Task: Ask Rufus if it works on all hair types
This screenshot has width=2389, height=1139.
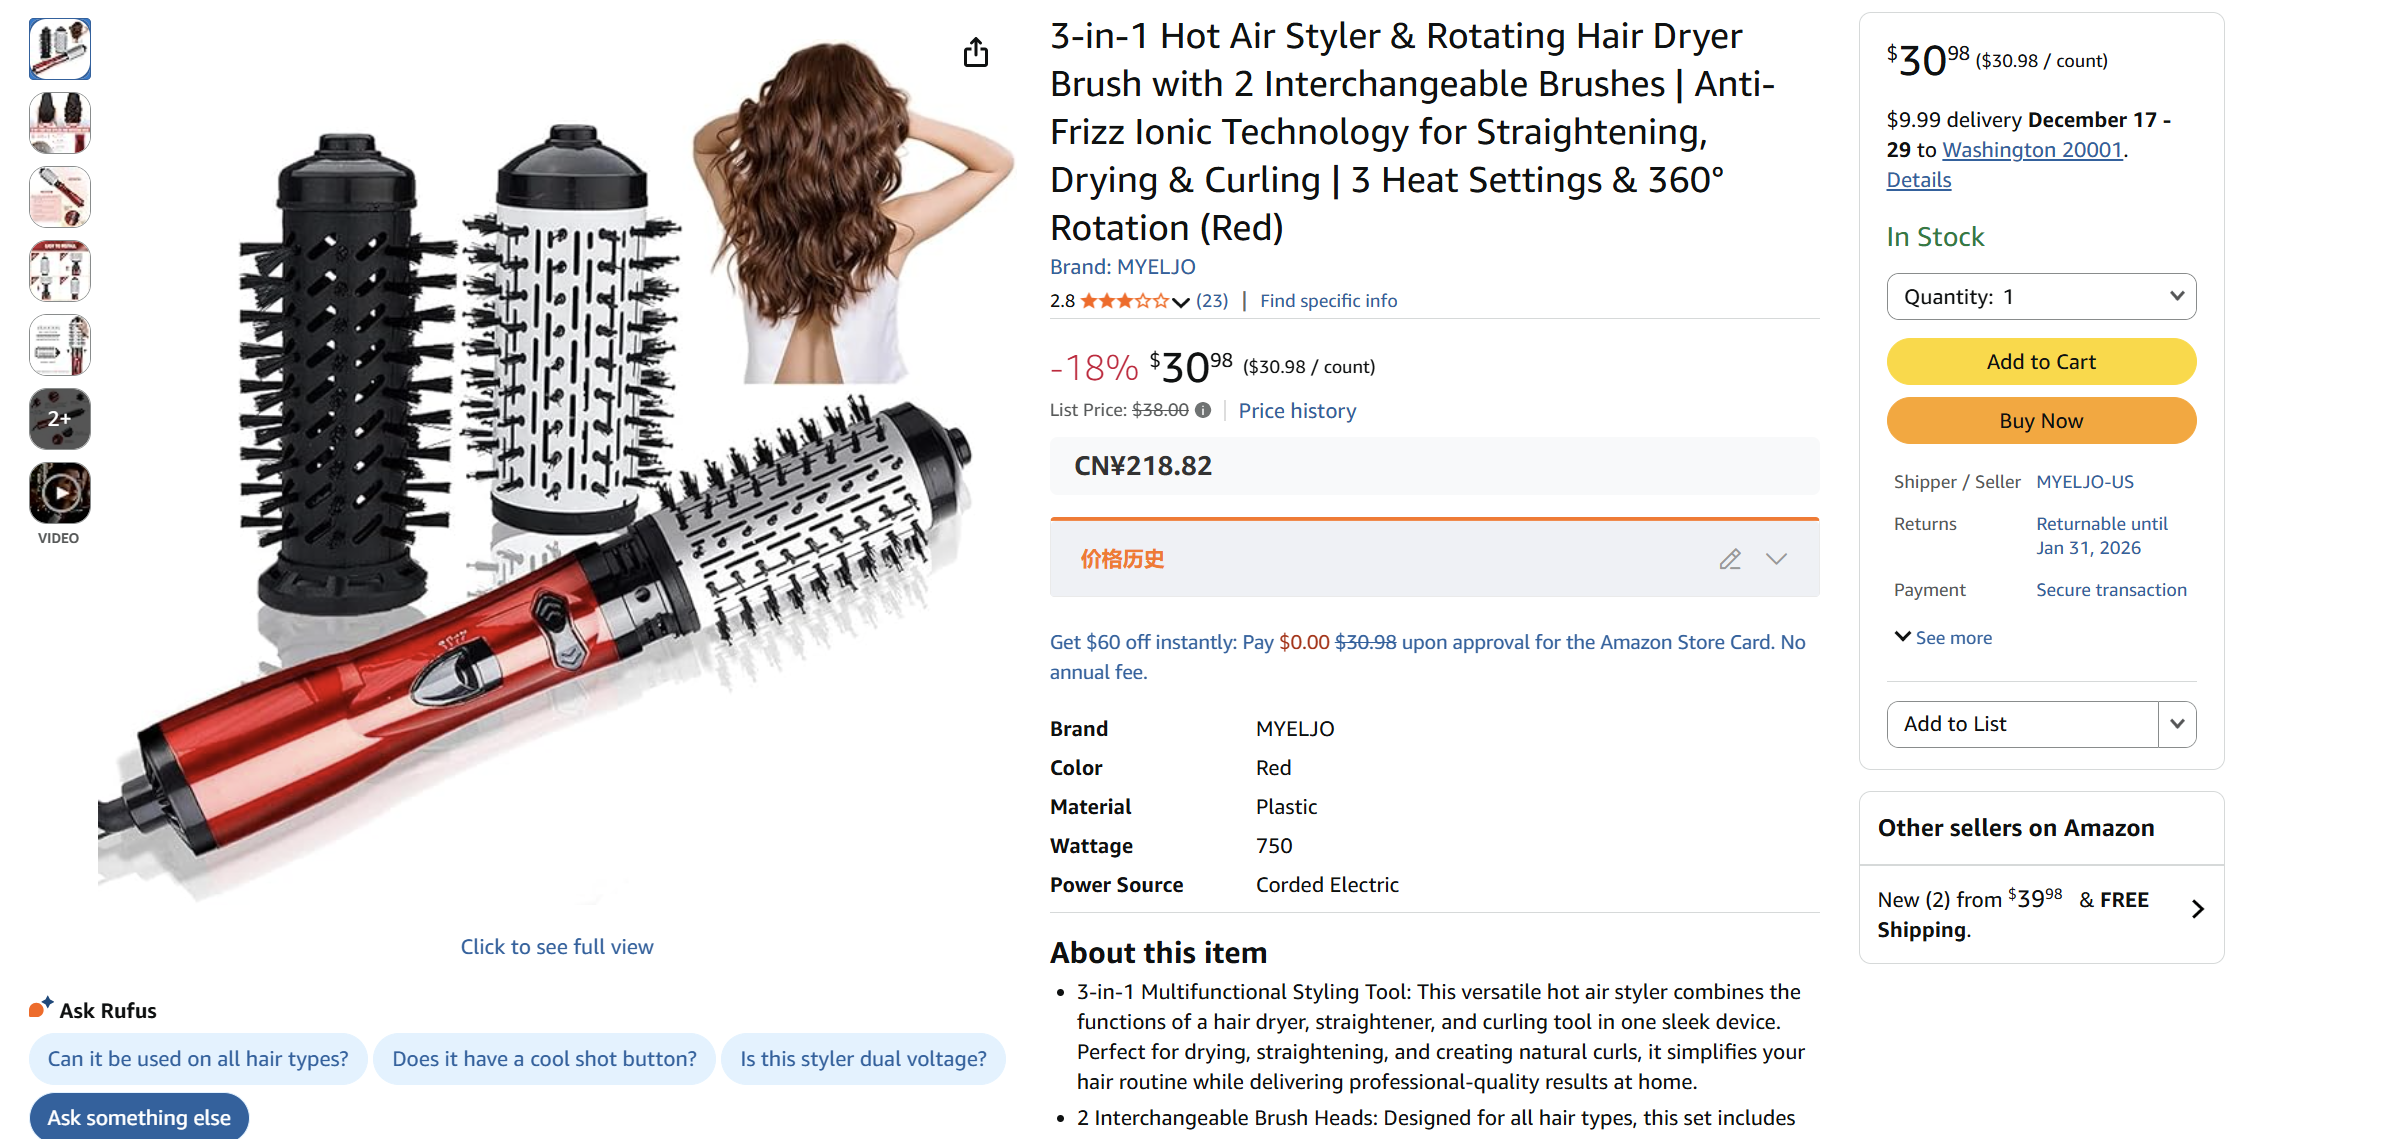Action: [198, 1058]
